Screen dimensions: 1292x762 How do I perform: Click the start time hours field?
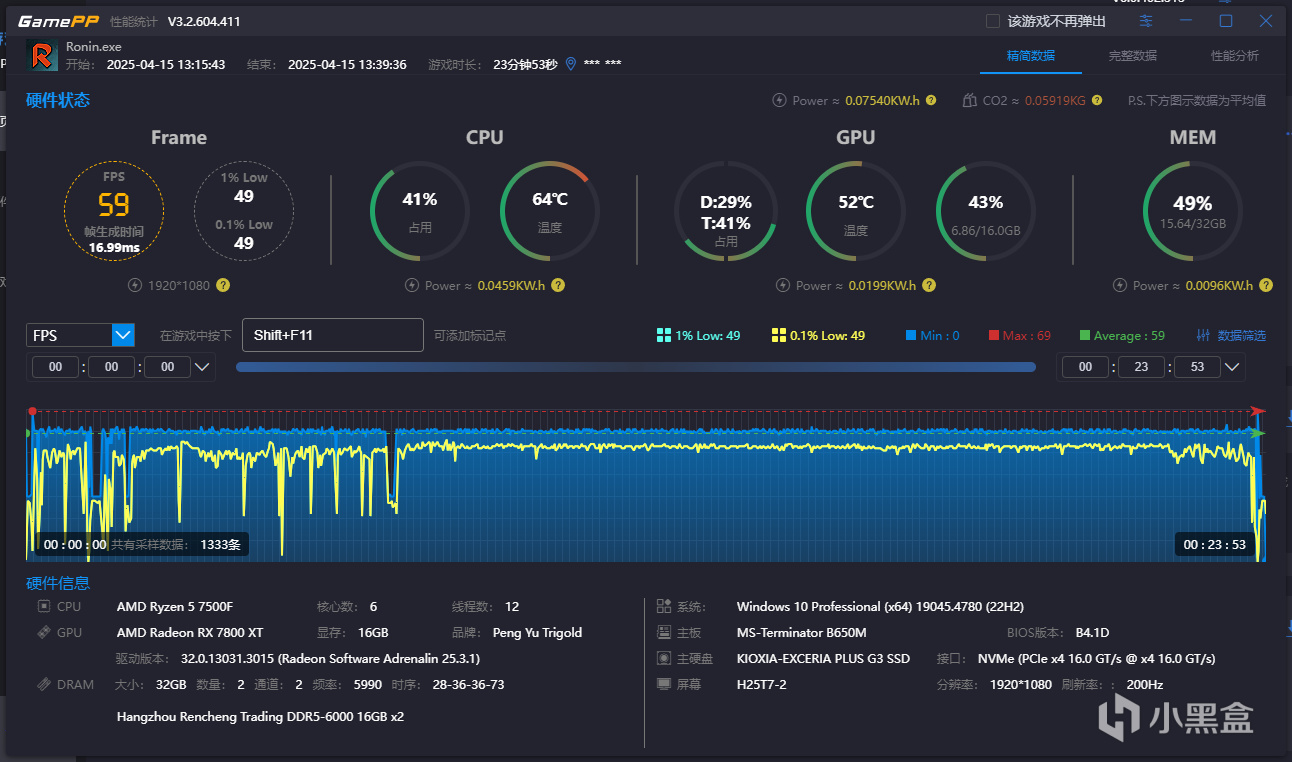pos(55,367)
